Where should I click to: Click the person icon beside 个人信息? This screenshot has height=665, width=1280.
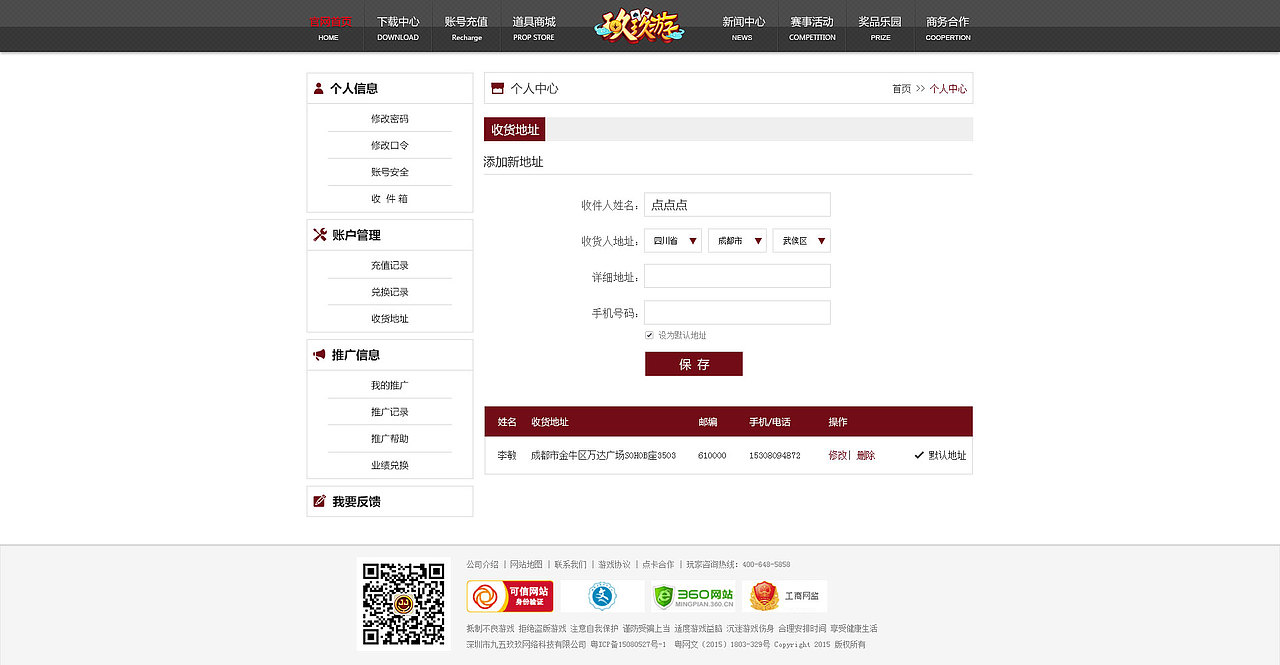pyautogui.click(x=318, y=88)
